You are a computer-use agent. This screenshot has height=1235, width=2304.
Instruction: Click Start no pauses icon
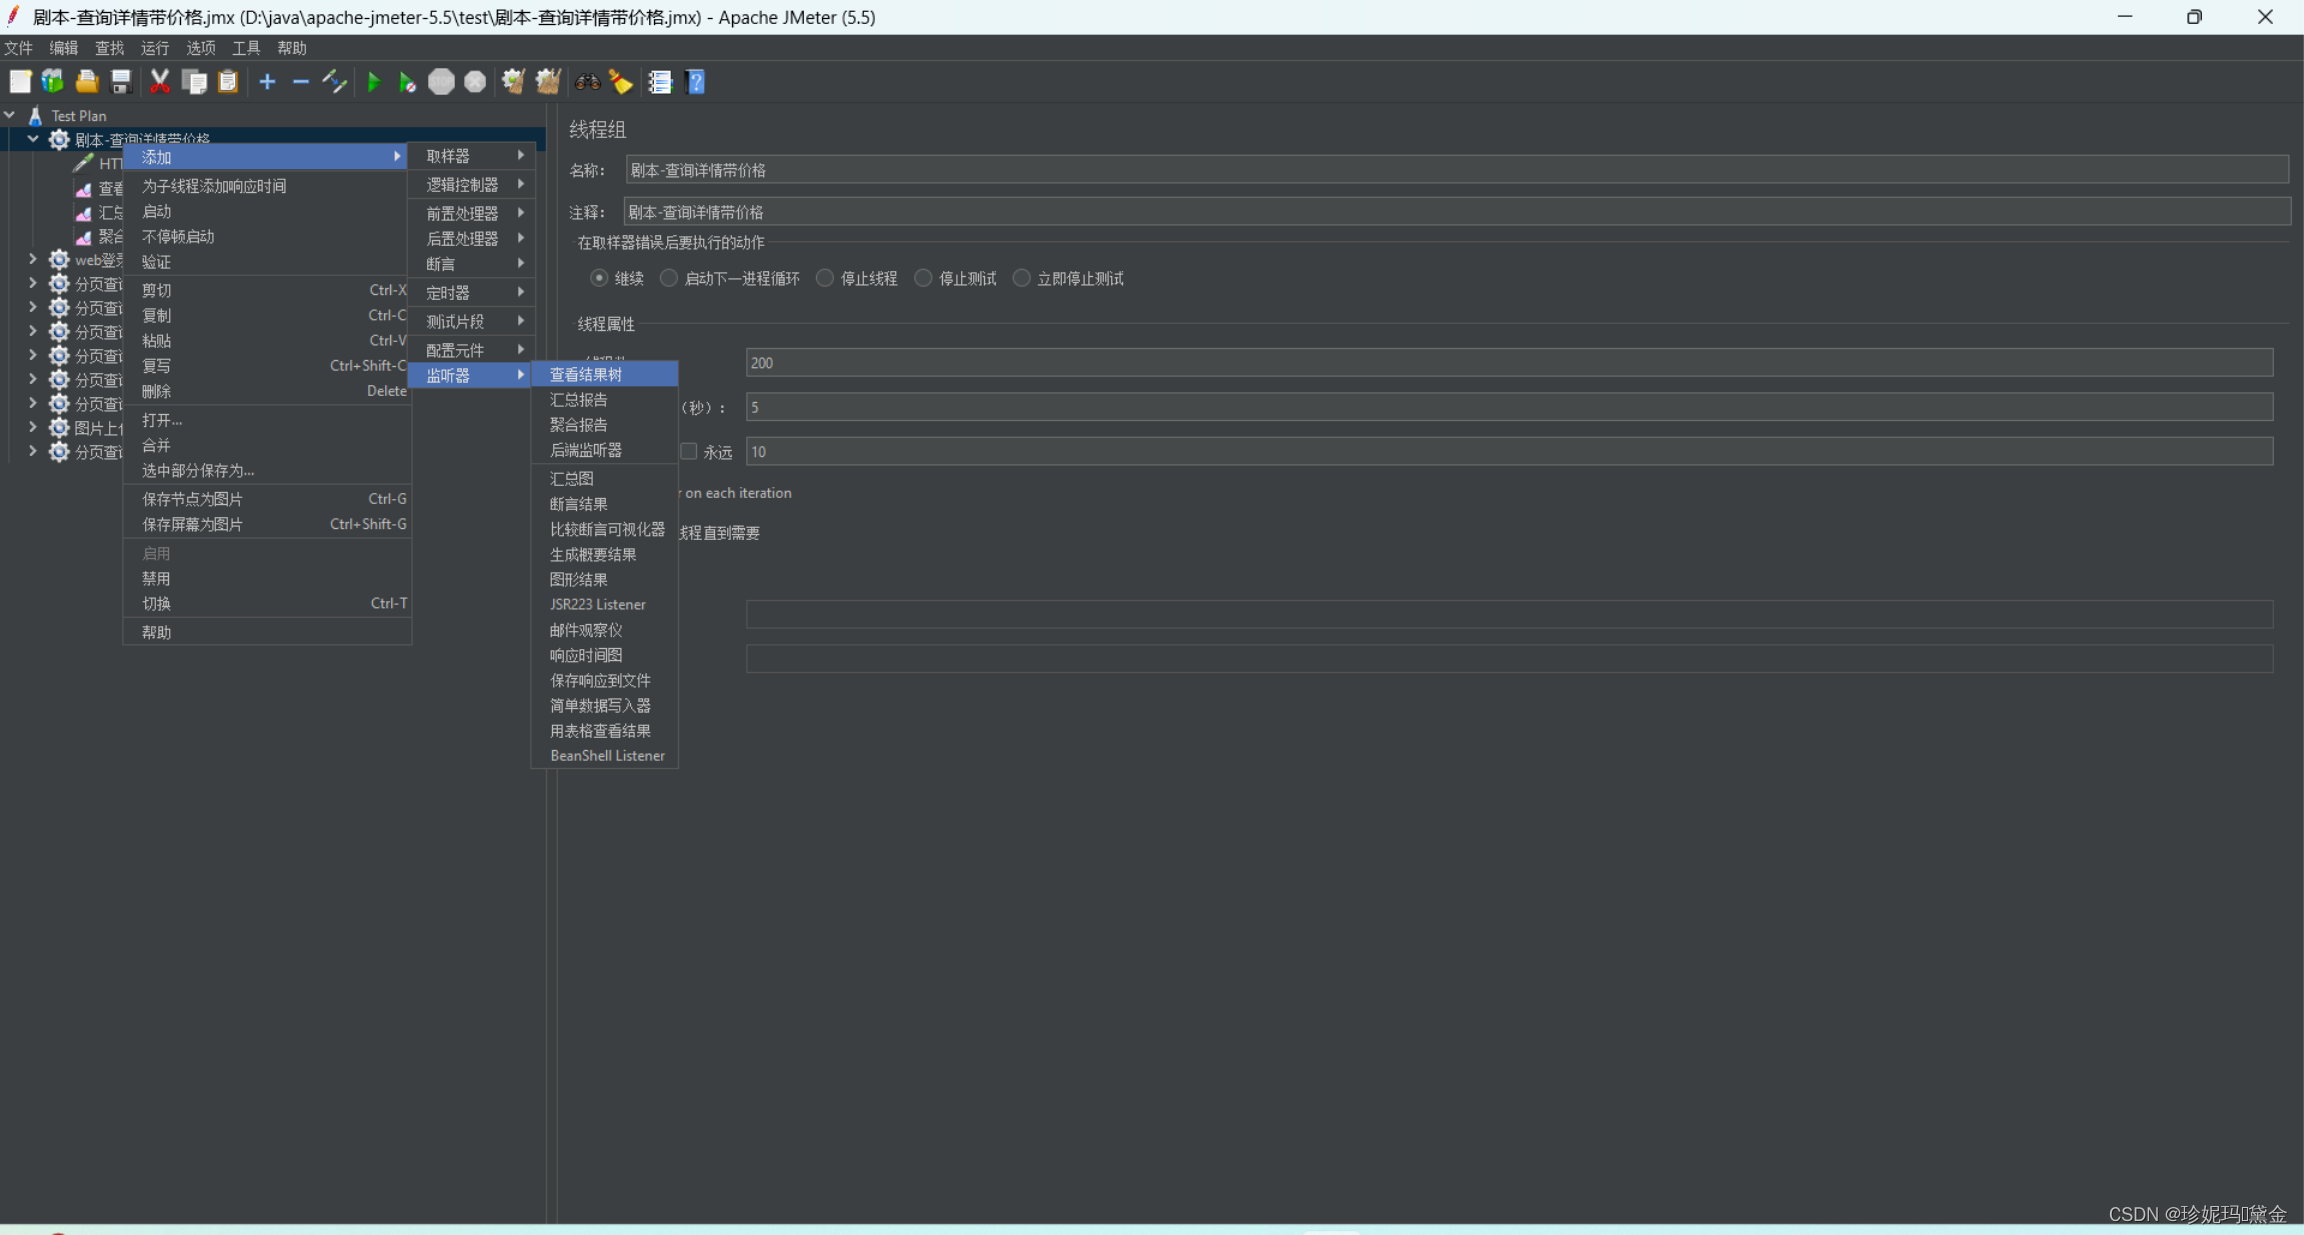click(407, 82)
